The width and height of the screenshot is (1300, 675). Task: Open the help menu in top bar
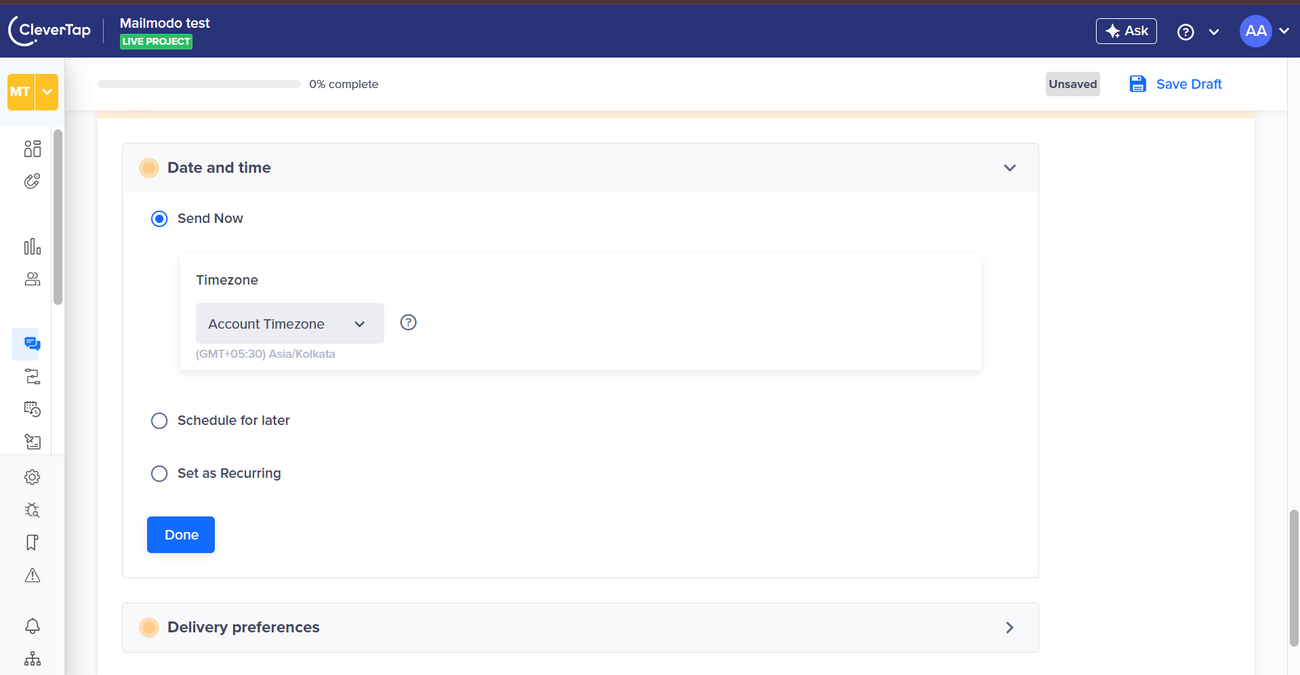click(x=1197, y=32)
